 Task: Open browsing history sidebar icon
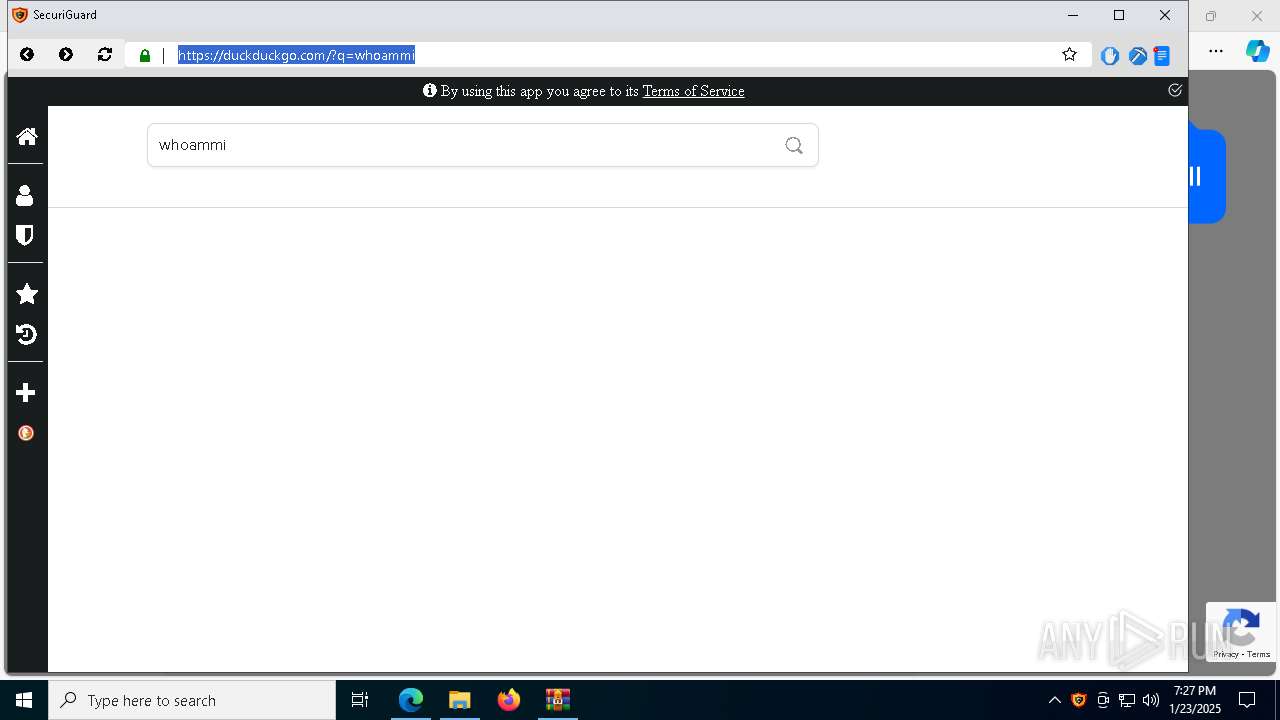click(x=26, y=334)
